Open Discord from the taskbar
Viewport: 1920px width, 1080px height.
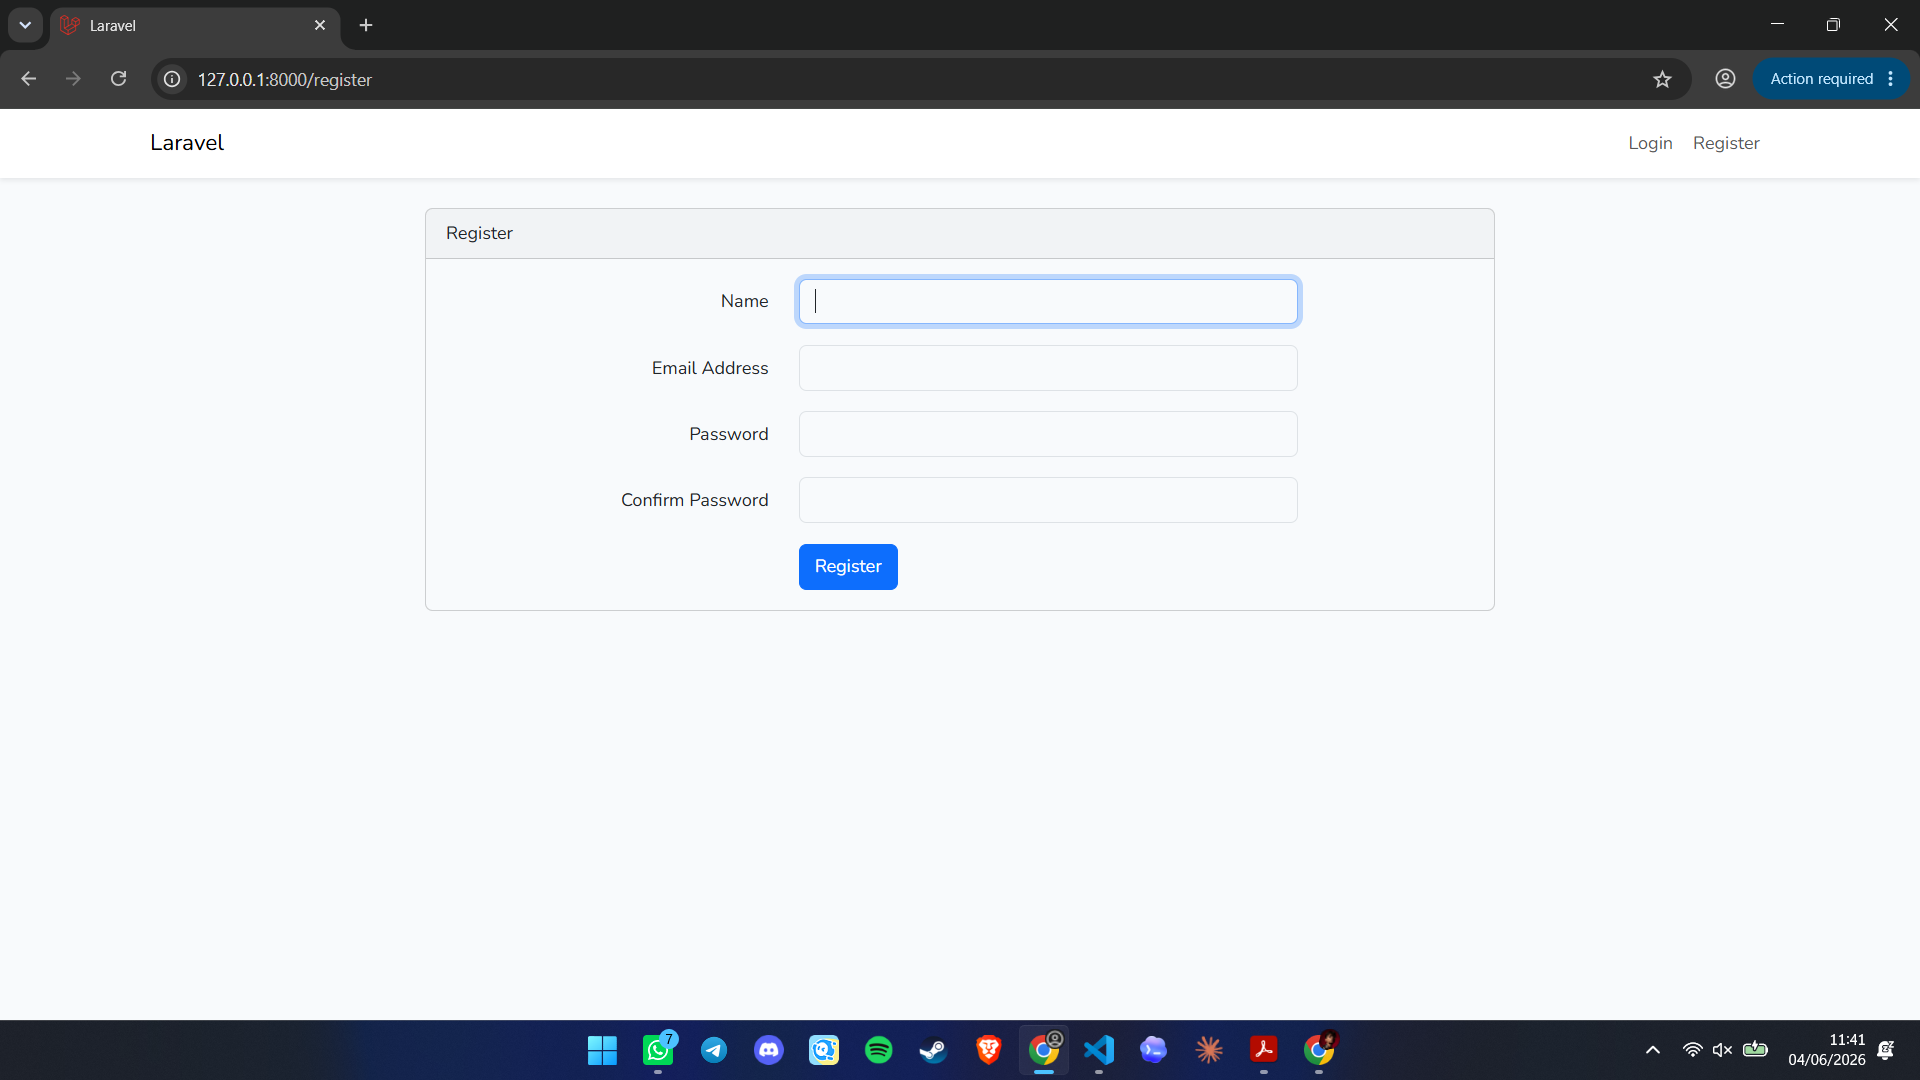click(769, 1050)
